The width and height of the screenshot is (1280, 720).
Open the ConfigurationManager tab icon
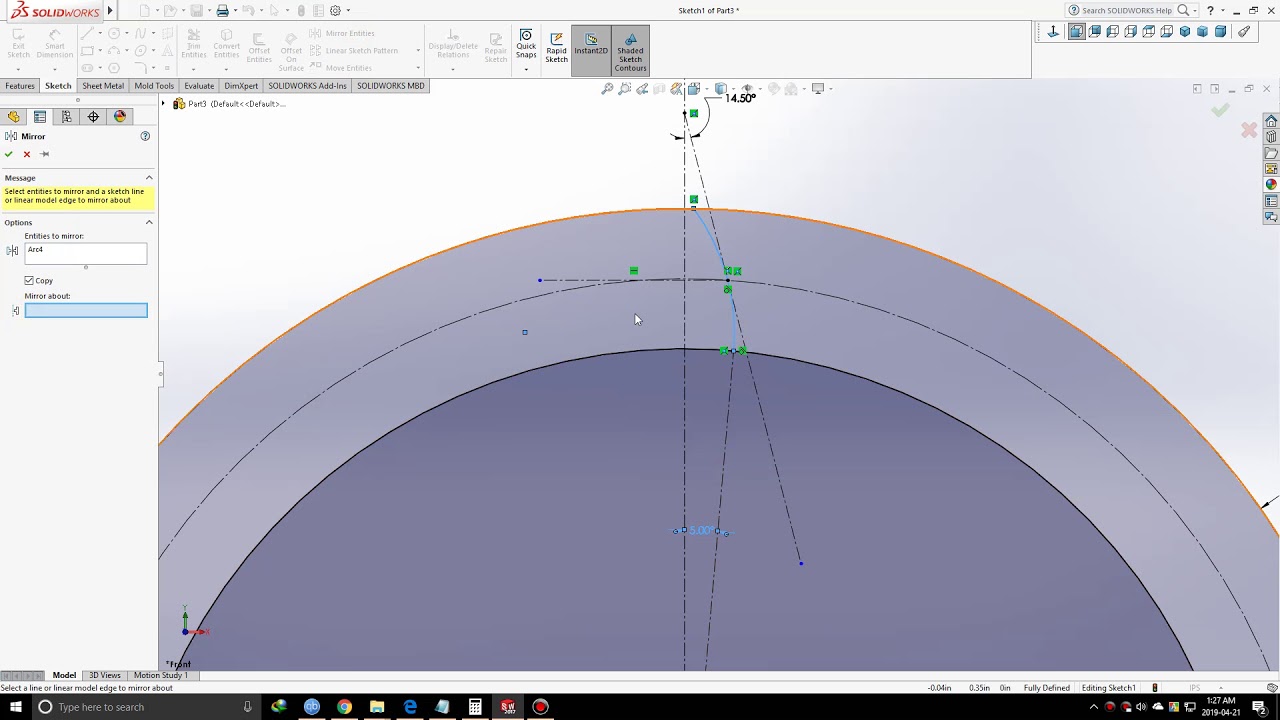[x=66, y=117]
